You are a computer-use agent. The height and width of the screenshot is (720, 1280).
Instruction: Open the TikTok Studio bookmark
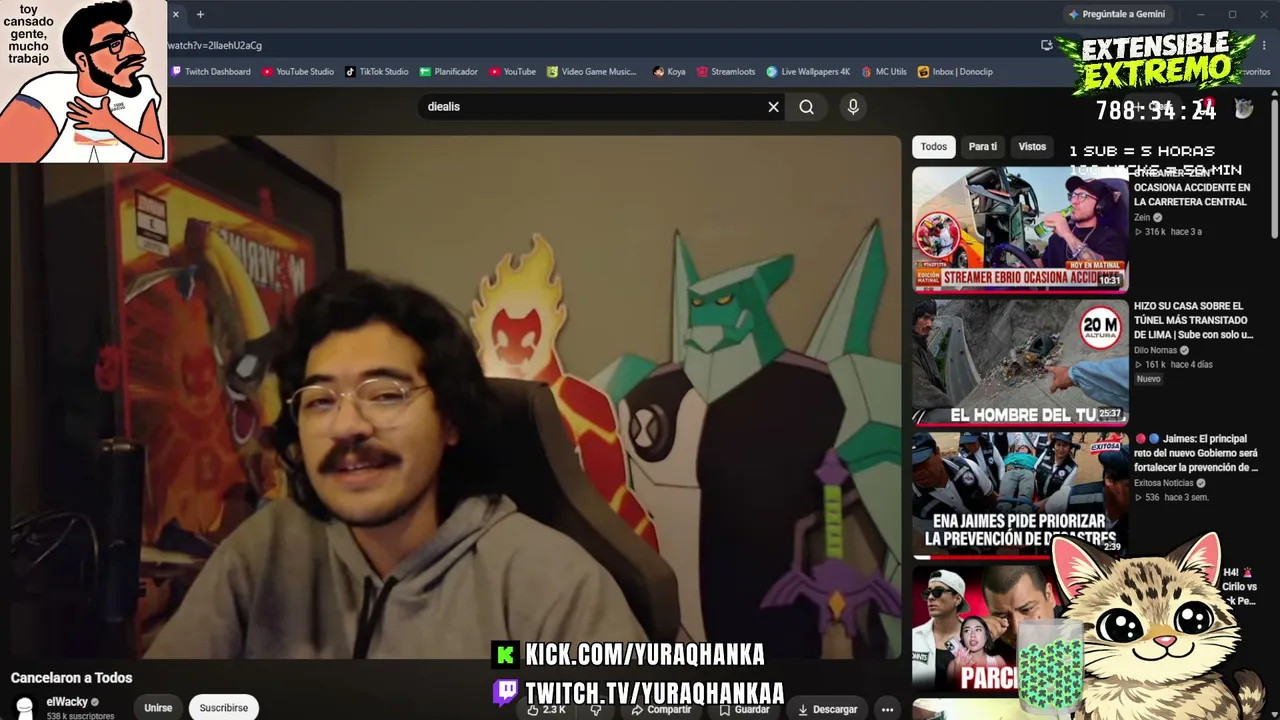point(377,72)
